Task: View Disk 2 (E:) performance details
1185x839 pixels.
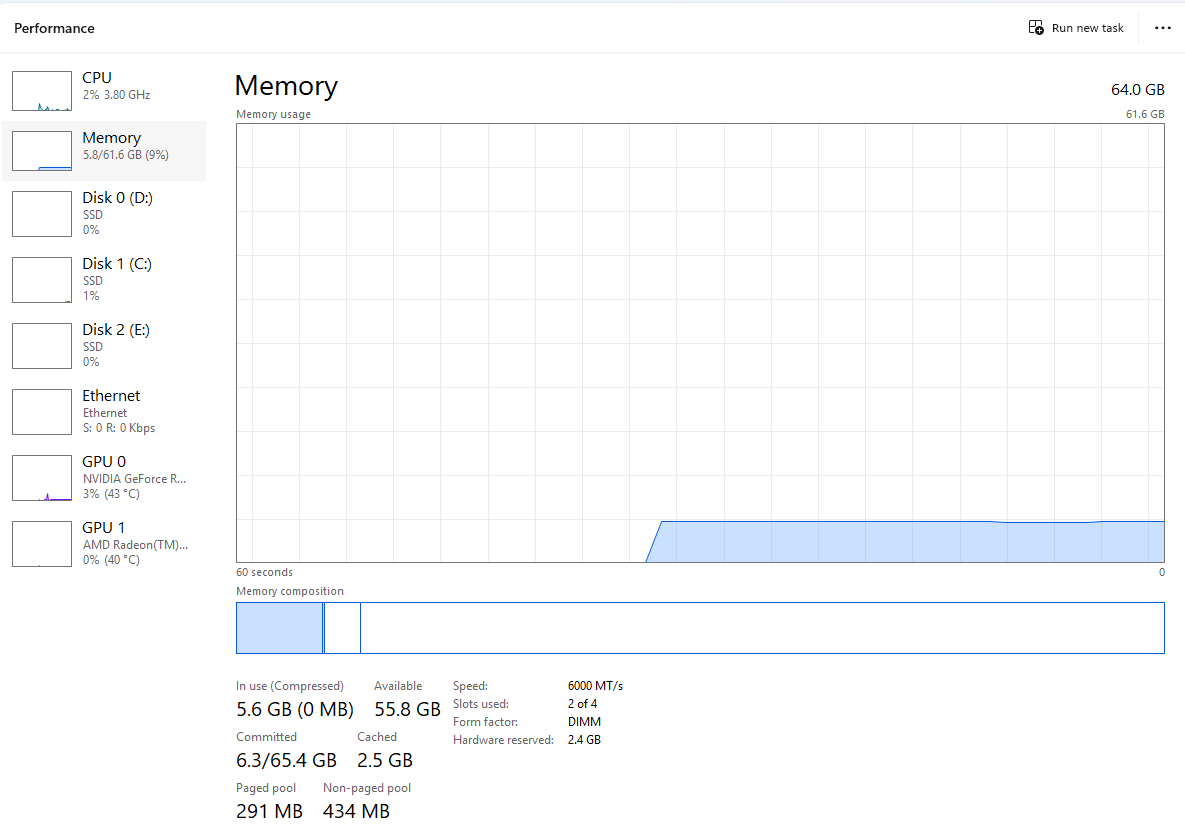Action: click(41, 346)
